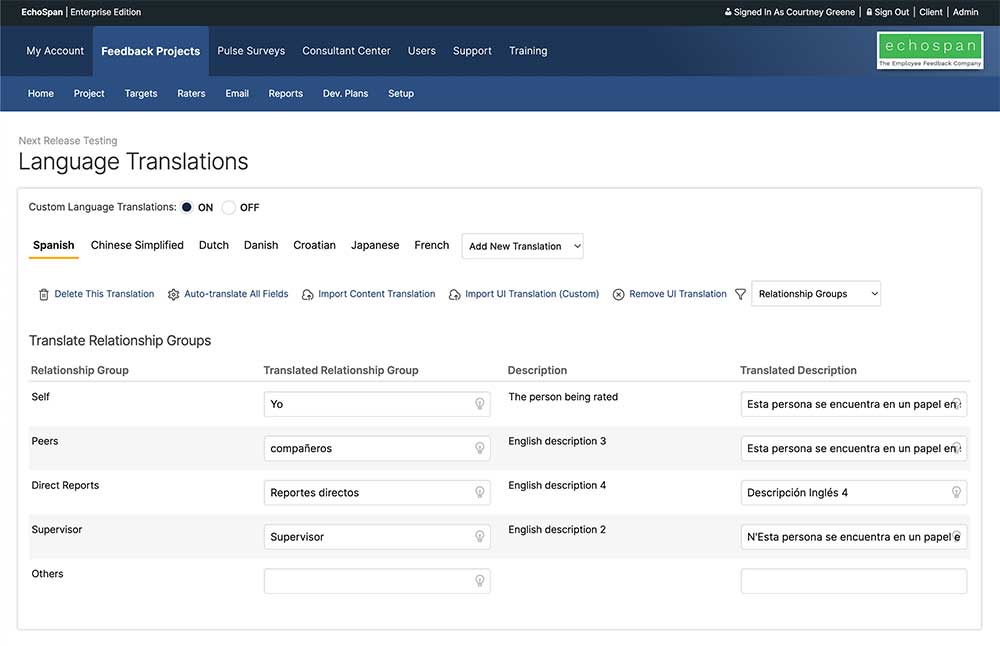Click the EchoSpan logo
Image resolution: width=1000 pixels, height=646 pixels.
point(930,51)
